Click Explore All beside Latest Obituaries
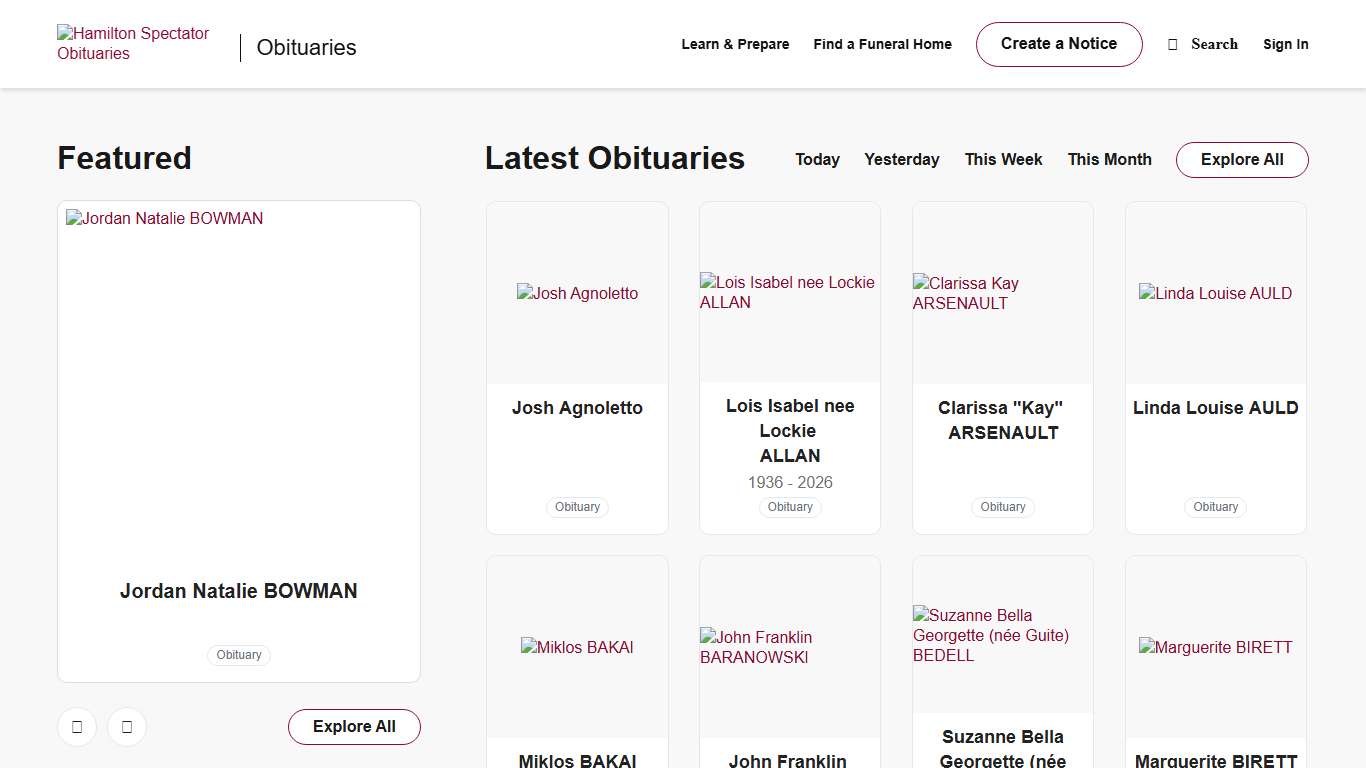 click(x=1241, y=160)
